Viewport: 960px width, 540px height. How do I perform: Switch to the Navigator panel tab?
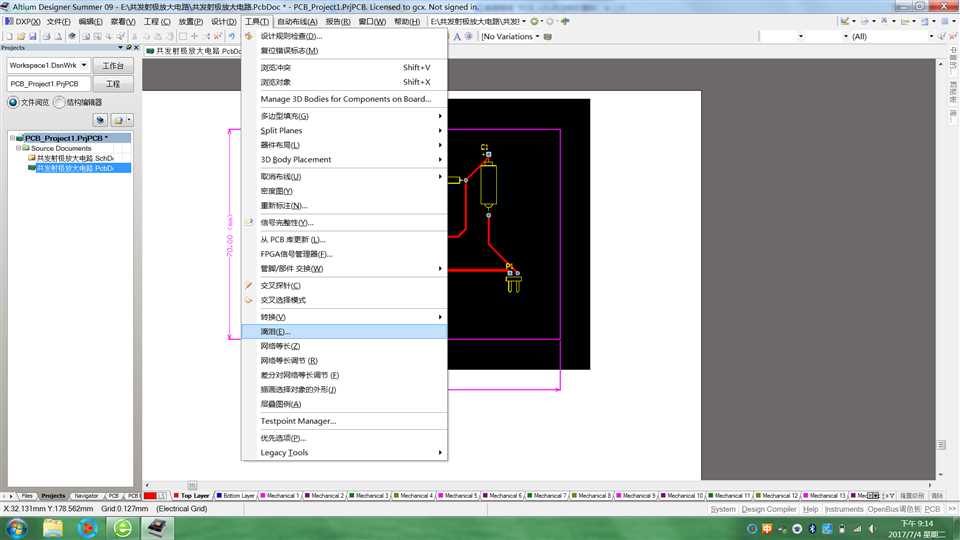coord(86,495)
